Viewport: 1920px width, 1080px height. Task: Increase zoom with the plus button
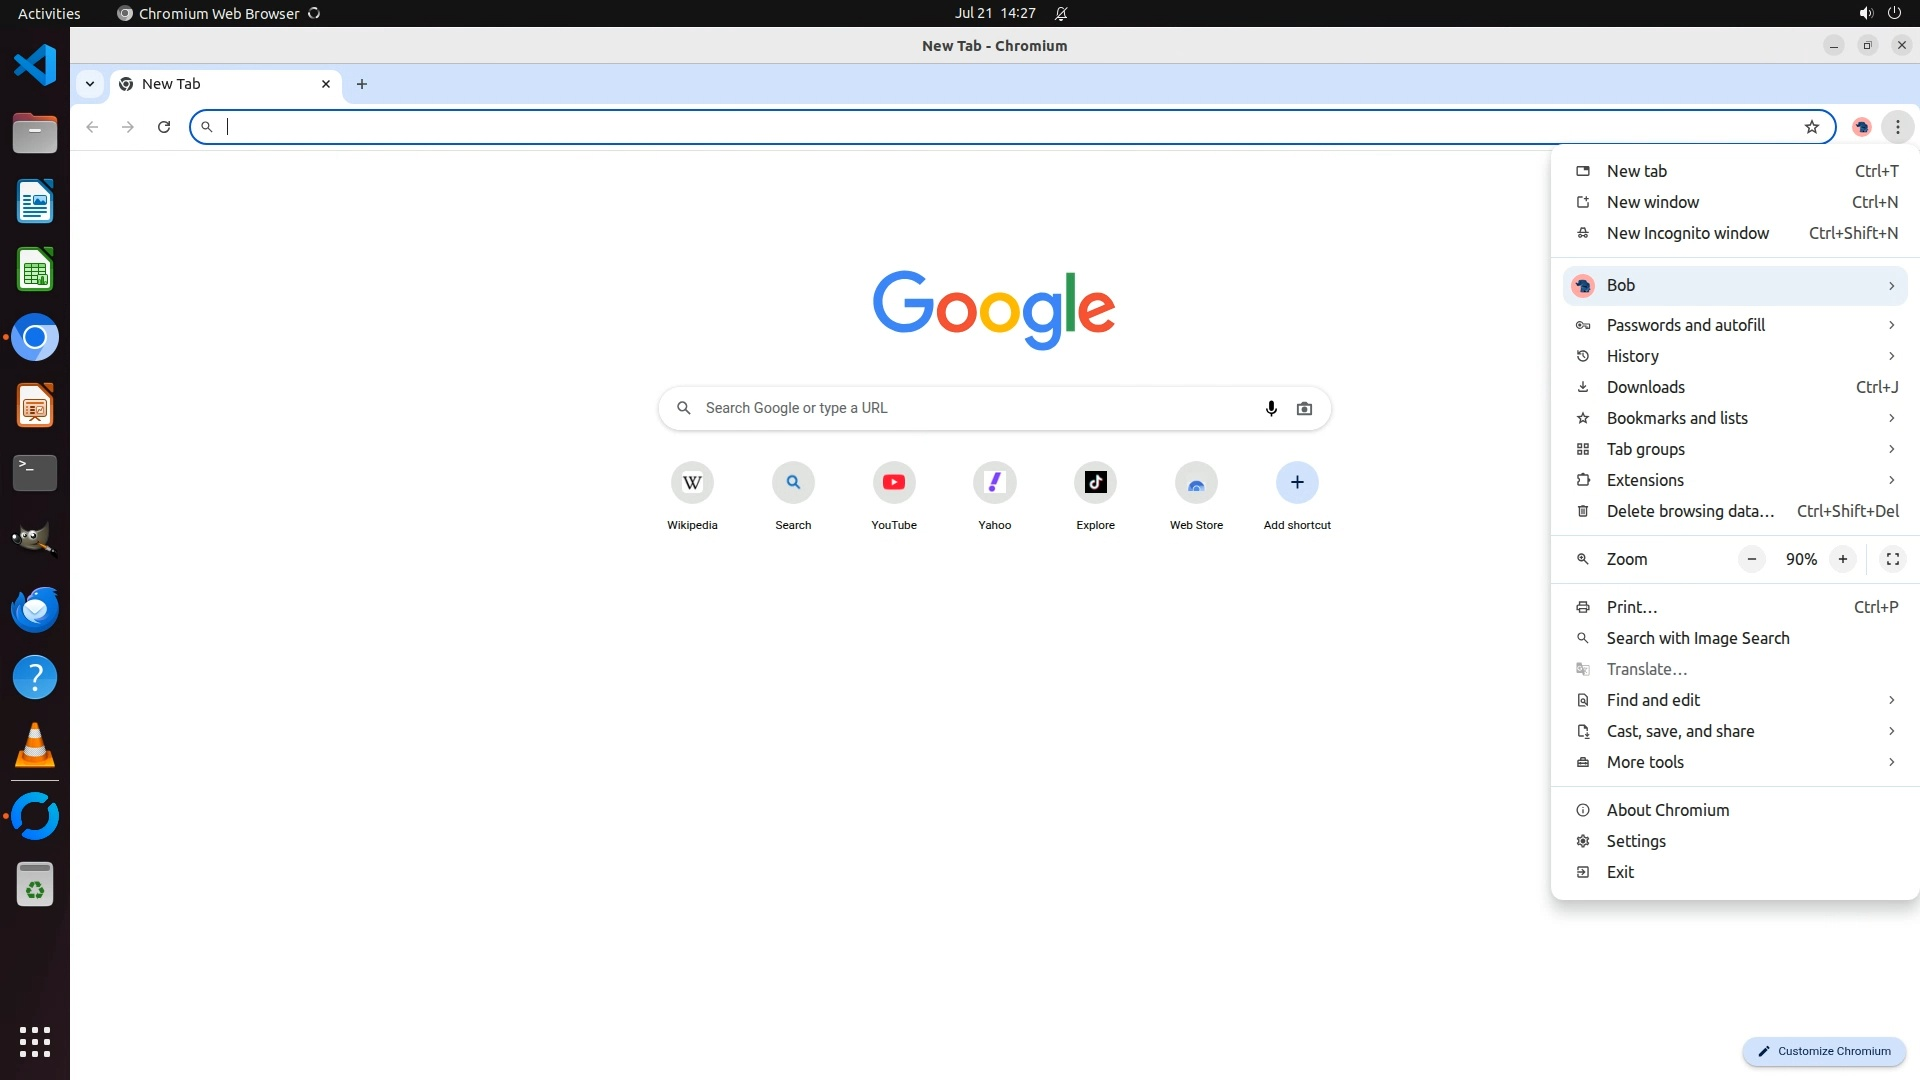point(1842,559)
